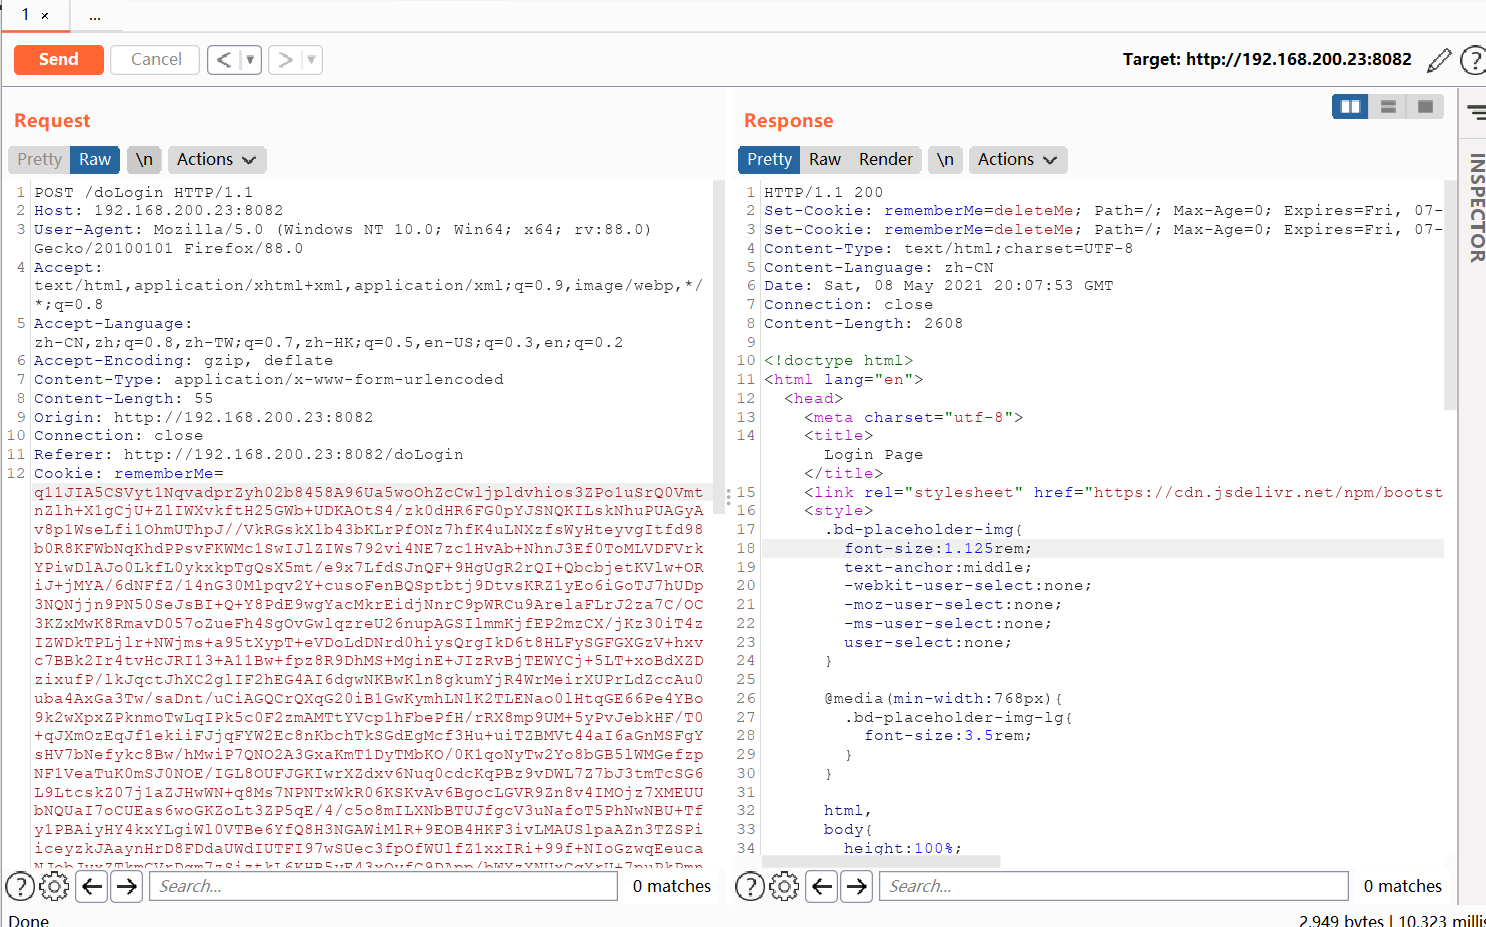The height and width of the screenshot is (927, 1486).
Task: Open Request Actions dropdown
Action: tap(217, 160)
